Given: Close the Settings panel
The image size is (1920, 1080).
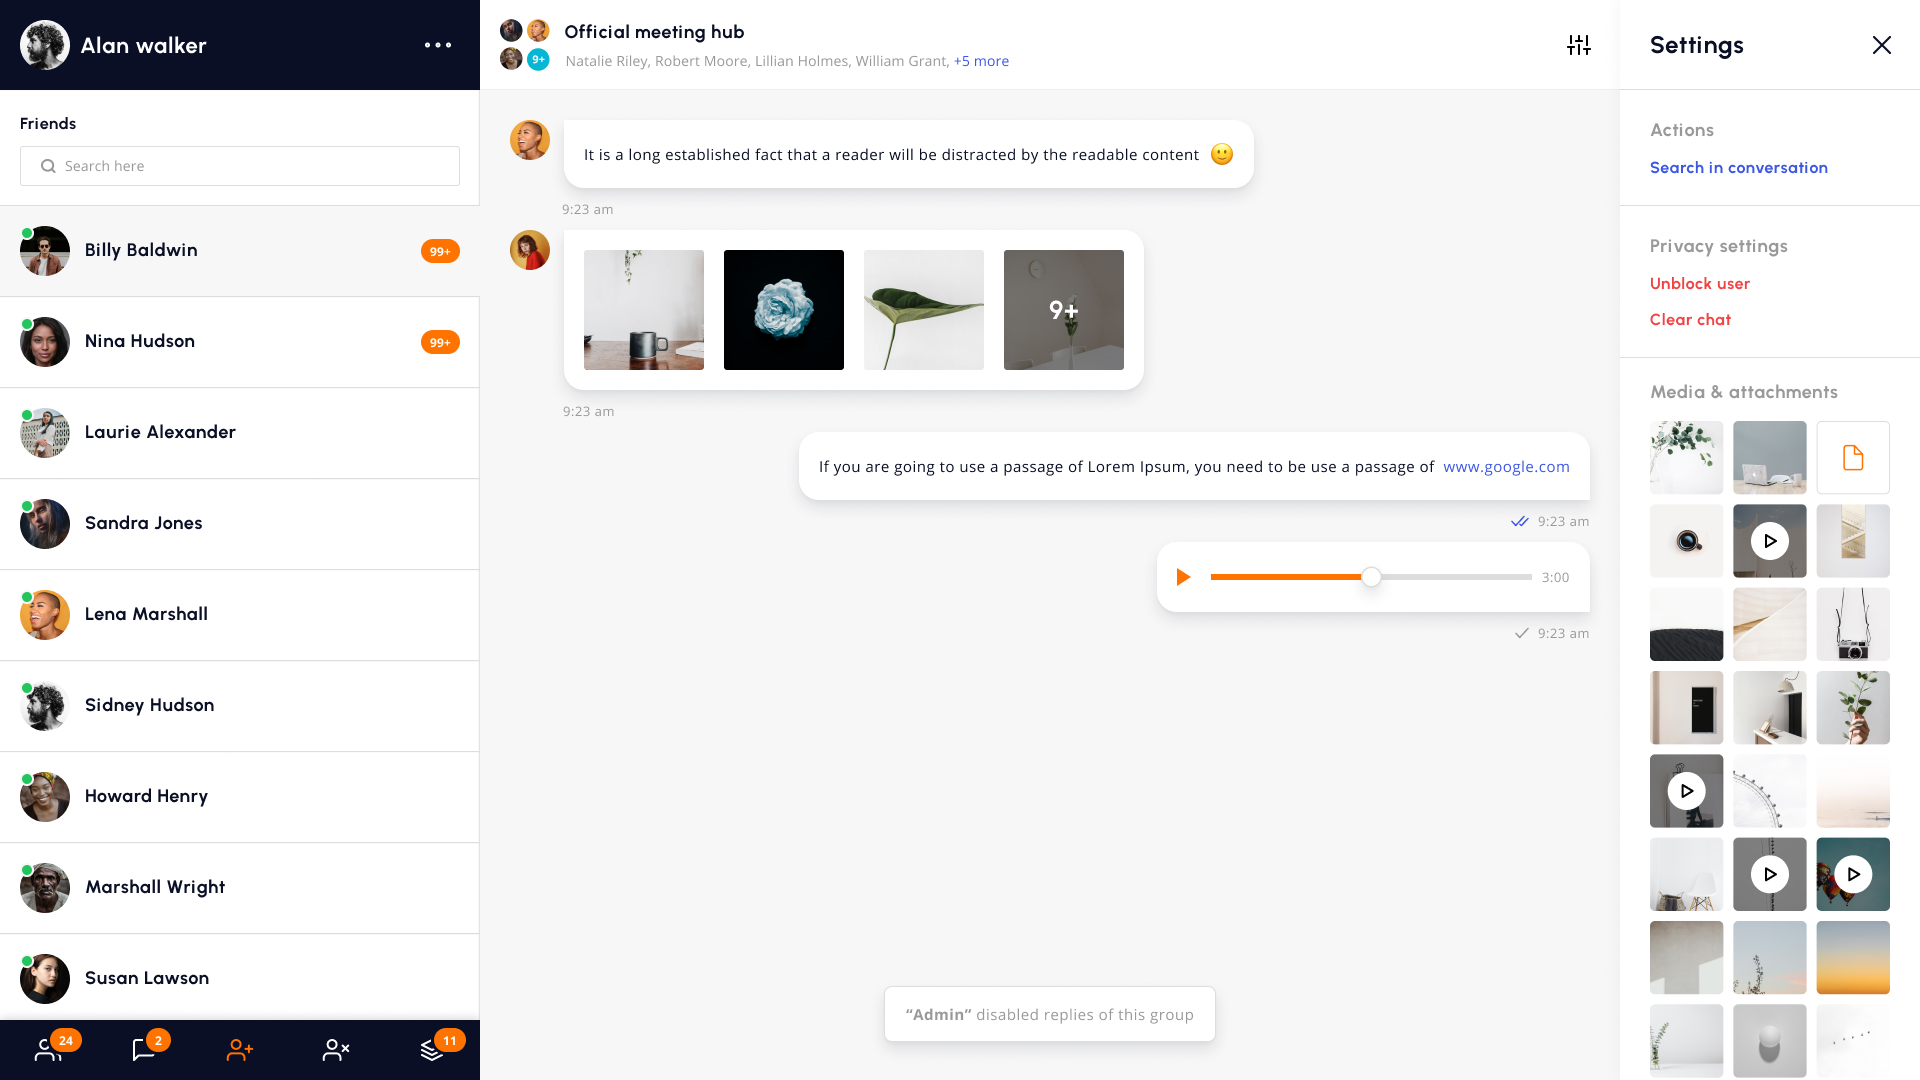Looking at the screenshot, I should tap(1881, 45).
